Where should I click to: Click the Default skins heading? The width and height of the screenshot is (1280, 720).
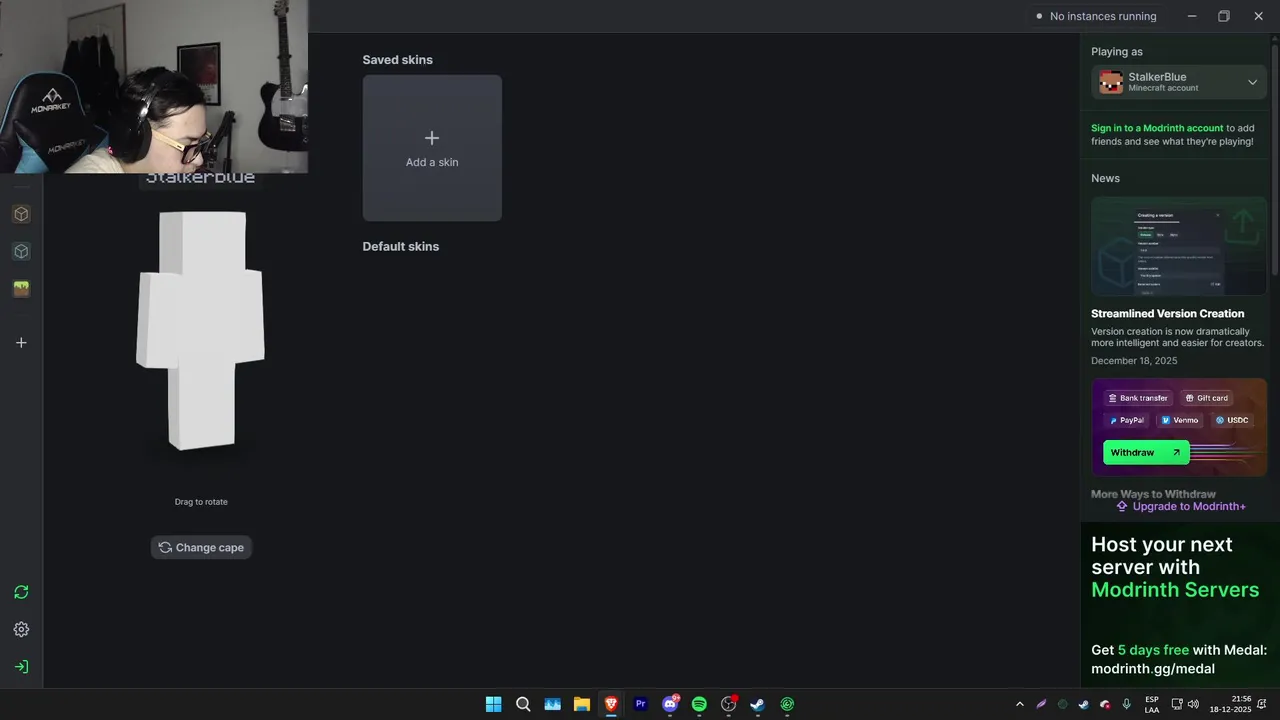400,246
